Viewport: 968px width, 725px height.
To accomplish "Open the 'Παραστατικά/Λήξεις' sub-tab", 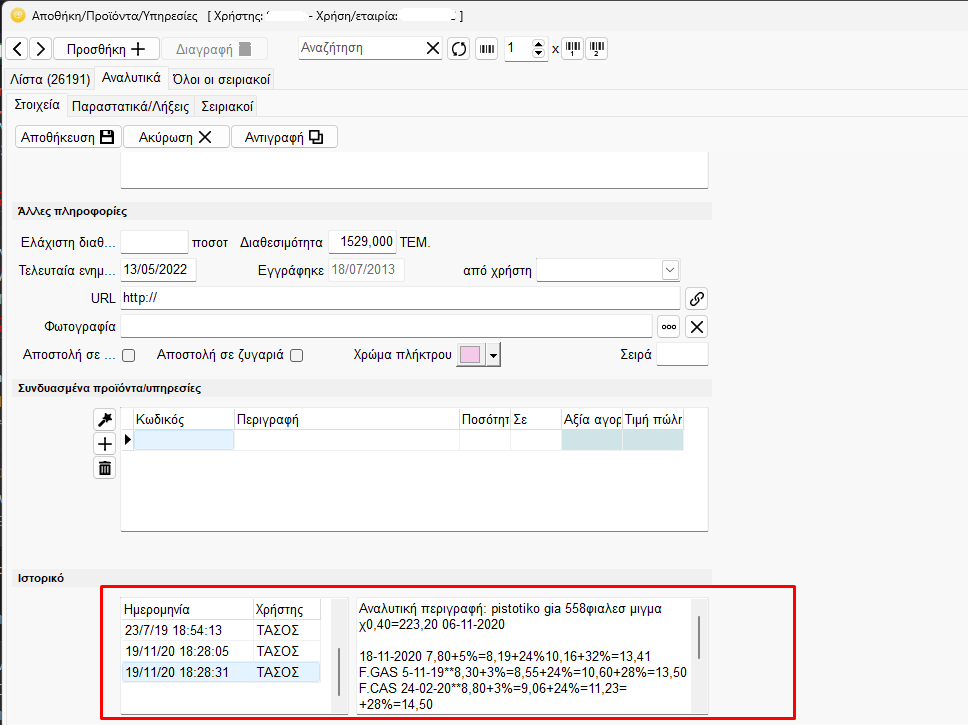I will 130,106.
